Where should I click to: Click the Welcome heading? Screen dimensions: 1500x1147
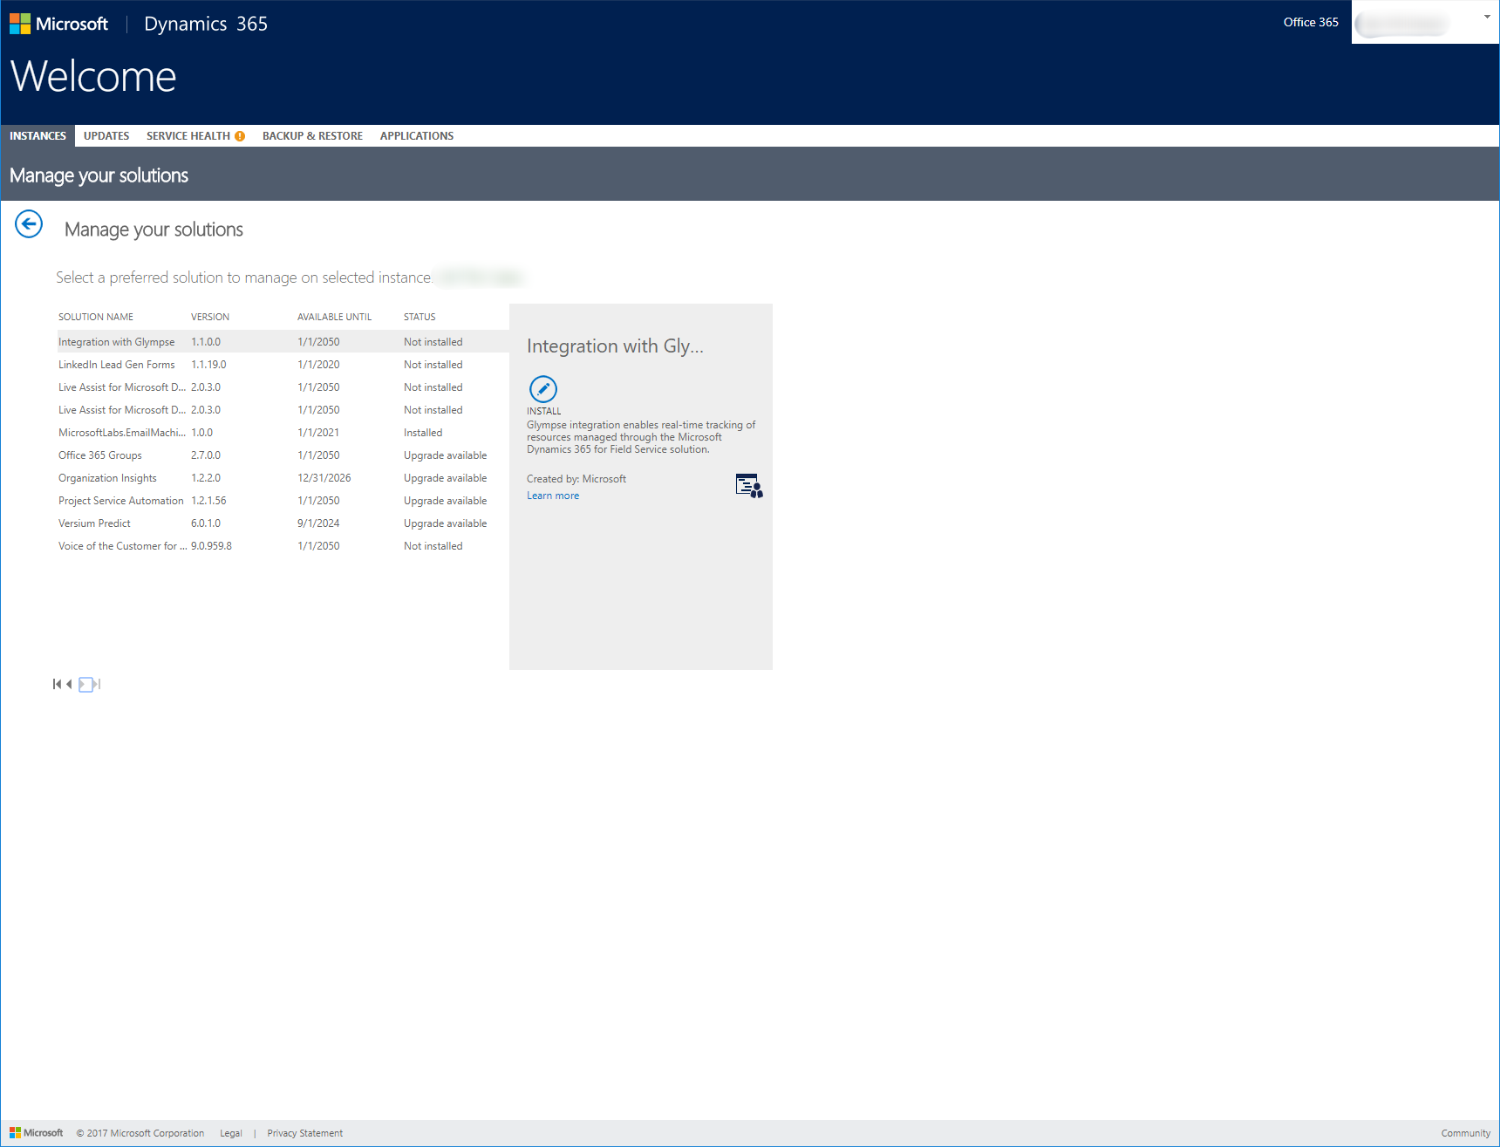point(94,77)
